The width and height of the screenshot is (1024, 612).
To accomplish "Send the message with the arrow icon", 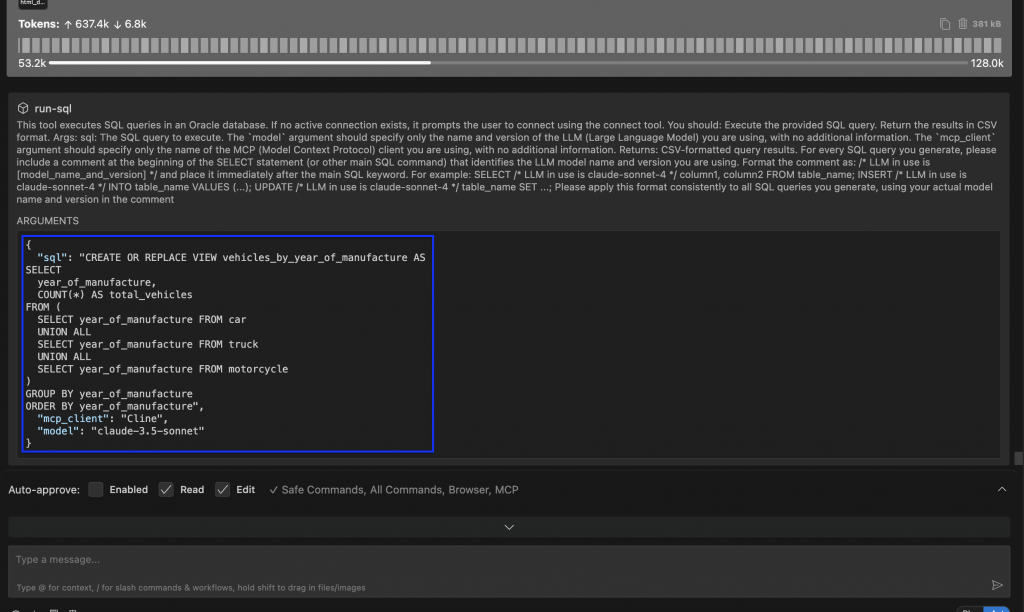I will click(x=997, y=585).
